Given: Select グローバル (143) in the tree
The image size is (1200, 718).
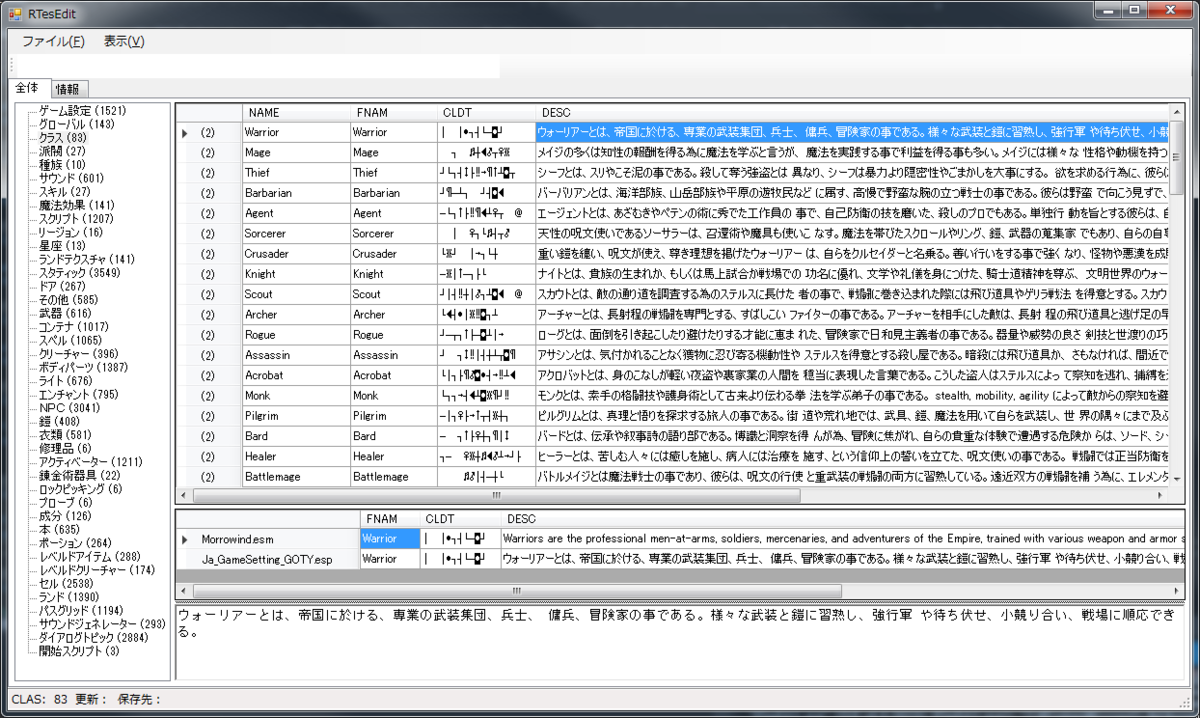Looking at the screenshot, I should [x=76, y=124].
